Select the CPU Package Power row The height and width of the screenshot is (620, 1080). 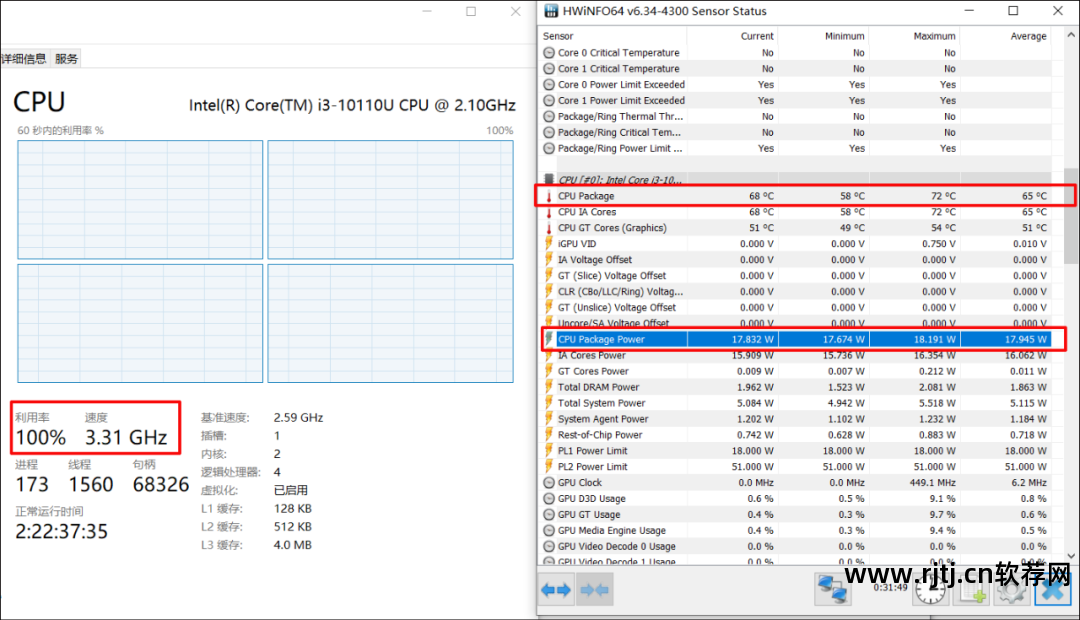(796, 339)
